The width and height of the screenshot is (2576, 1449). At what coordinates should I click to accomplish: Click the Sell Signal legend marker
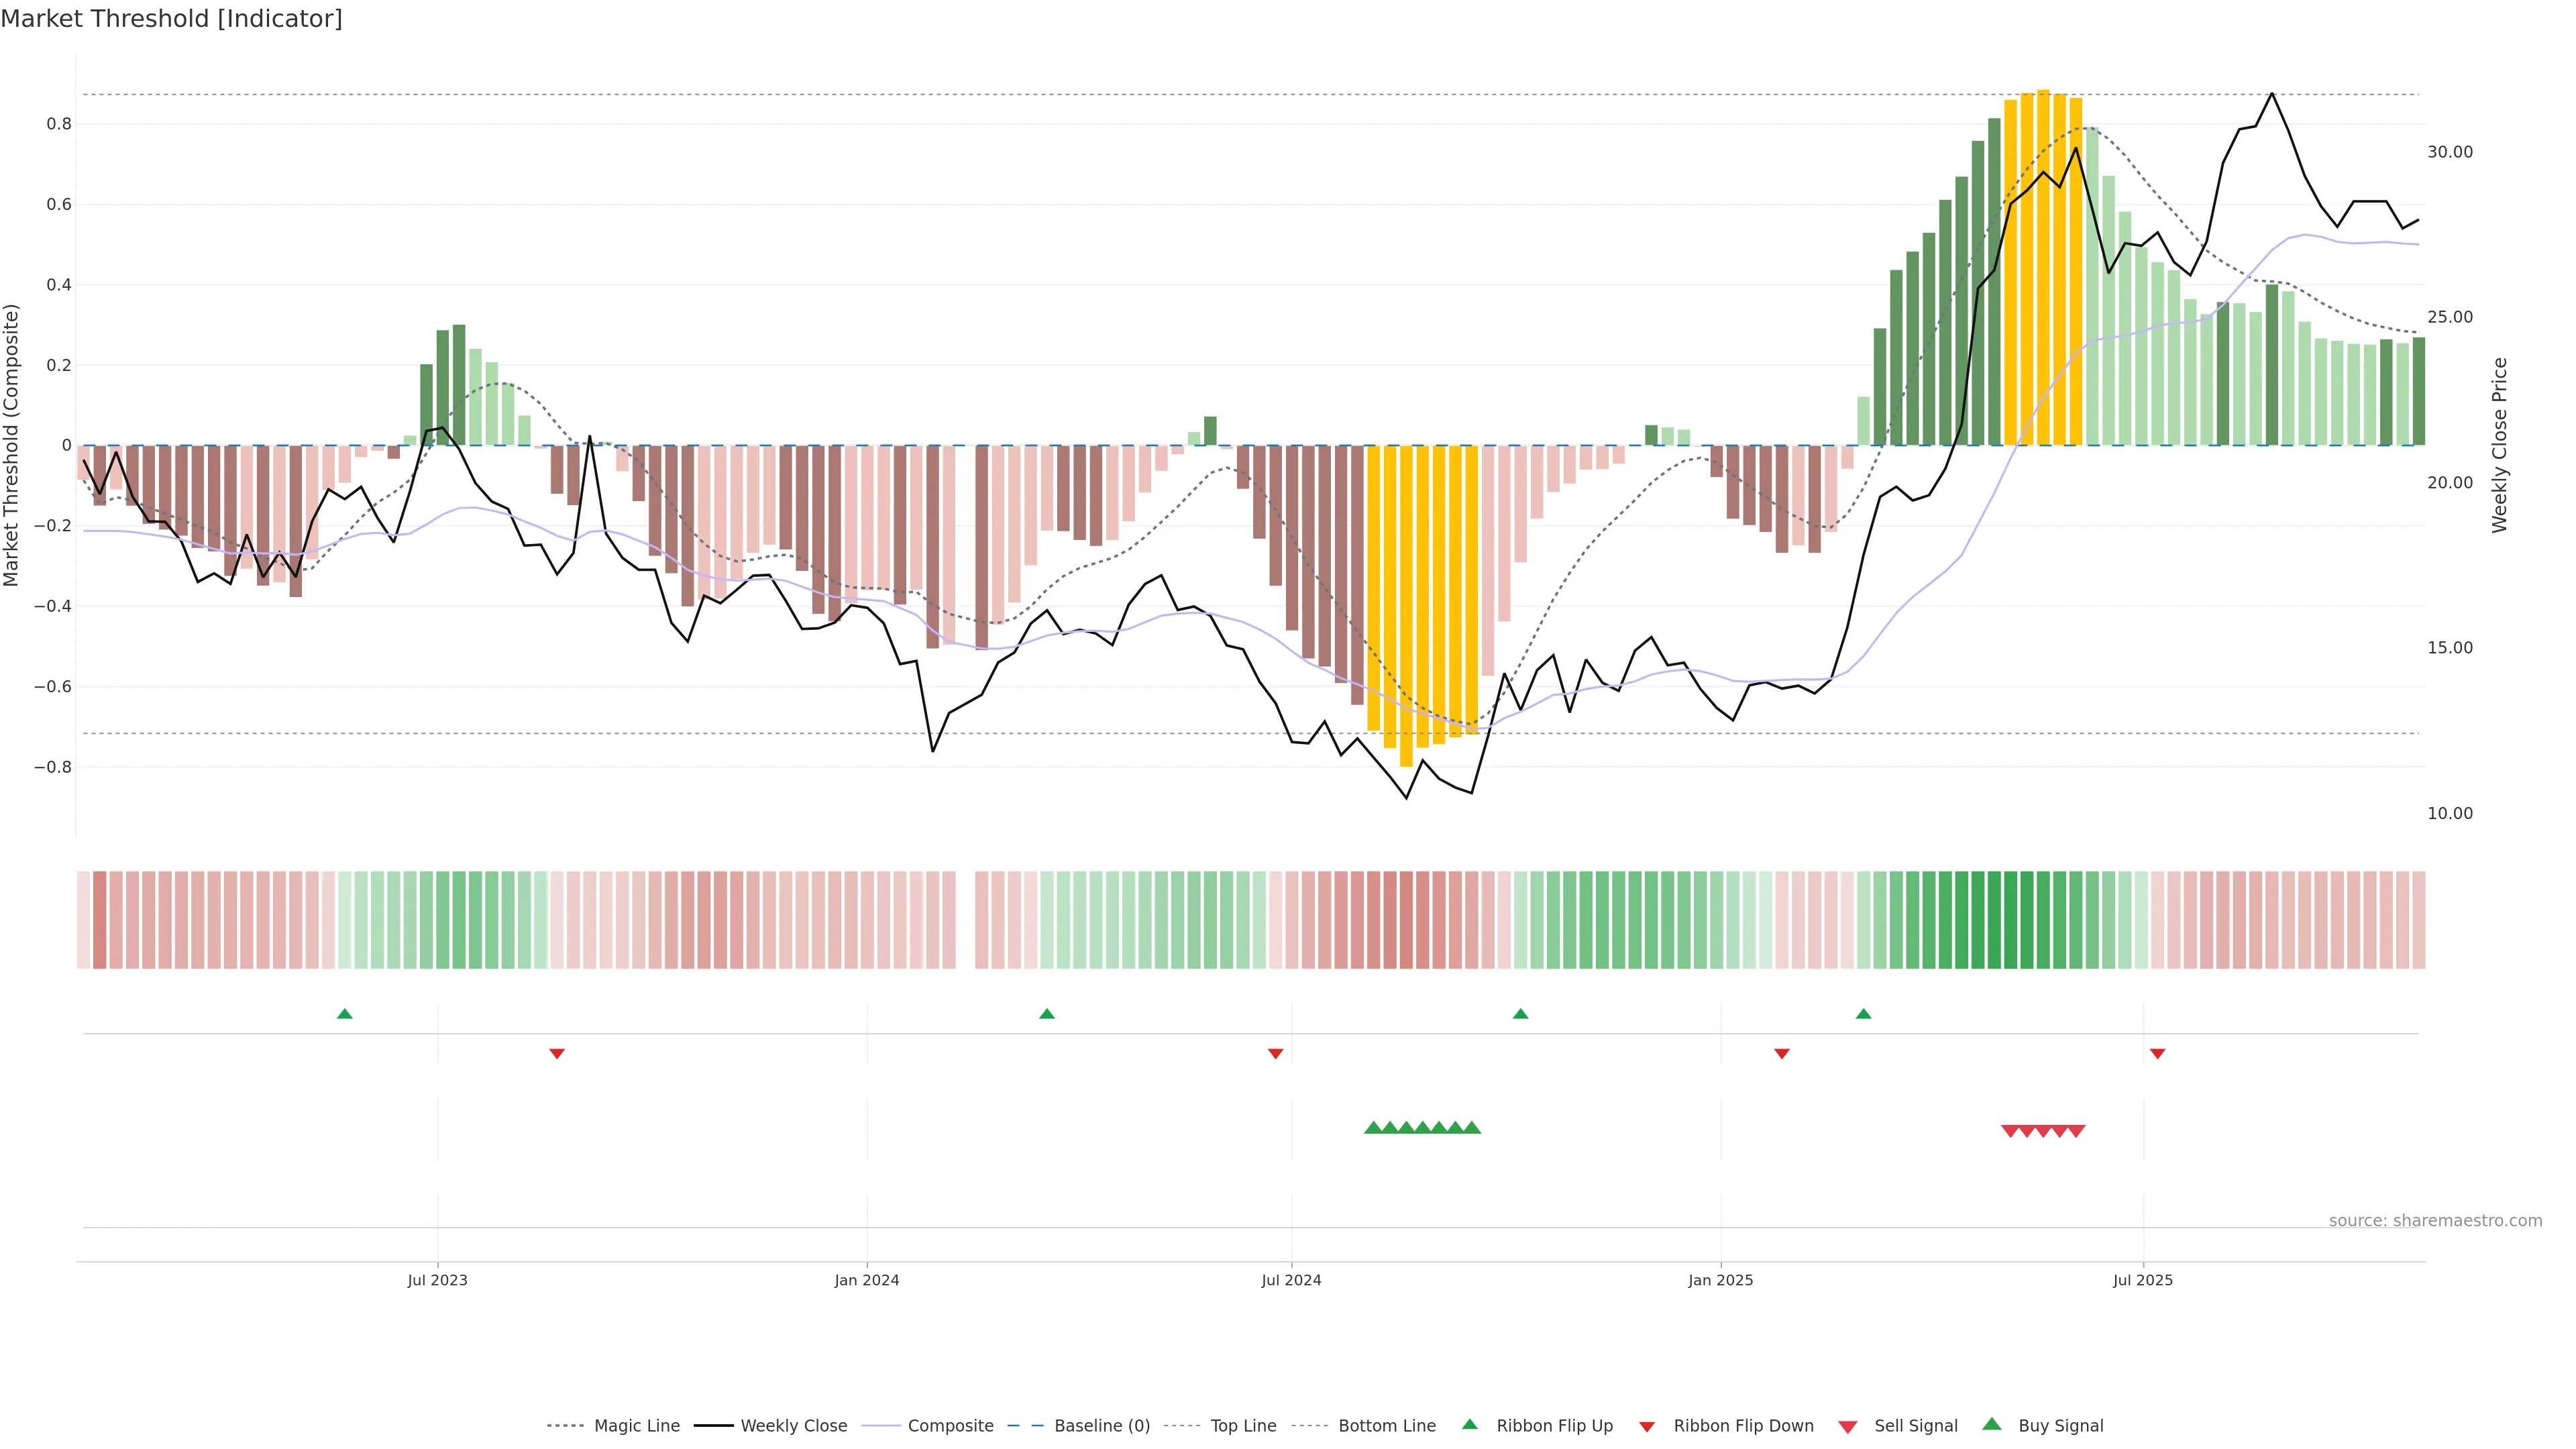(x=1848, y=1426)
